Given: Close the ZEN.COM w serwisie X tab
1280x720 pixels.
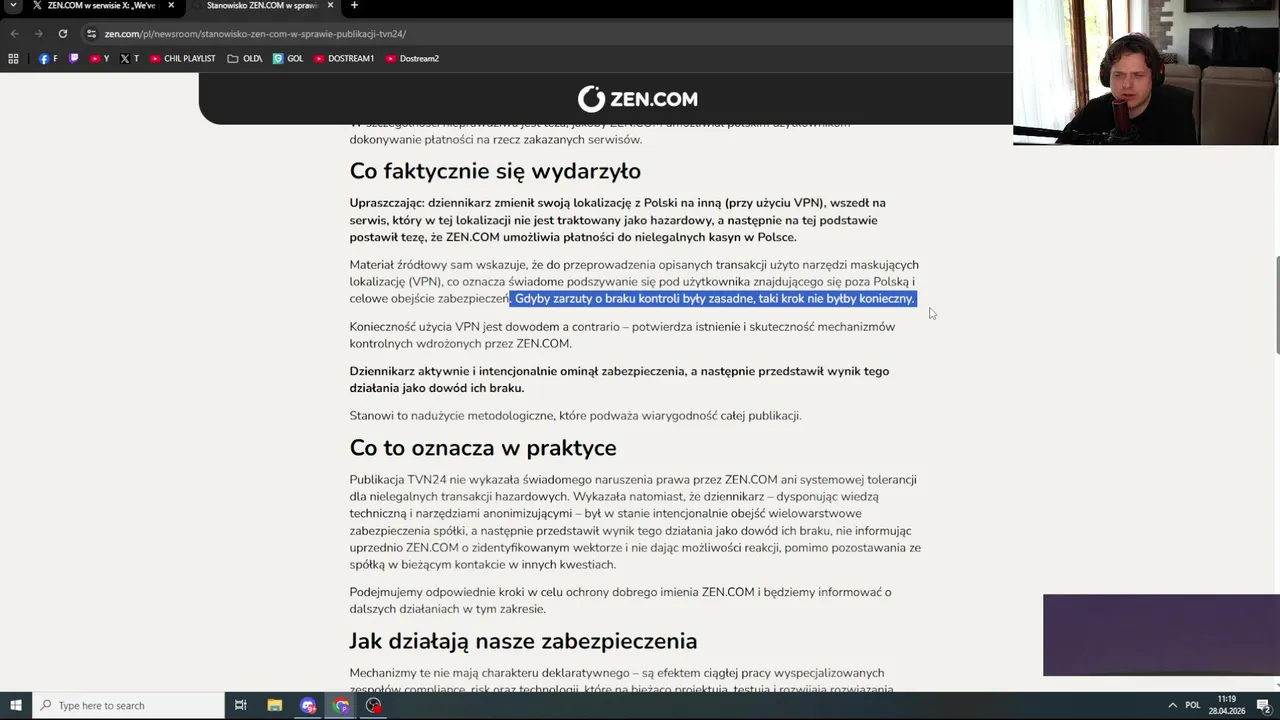Looking at the screenshot, I should 171,6.
